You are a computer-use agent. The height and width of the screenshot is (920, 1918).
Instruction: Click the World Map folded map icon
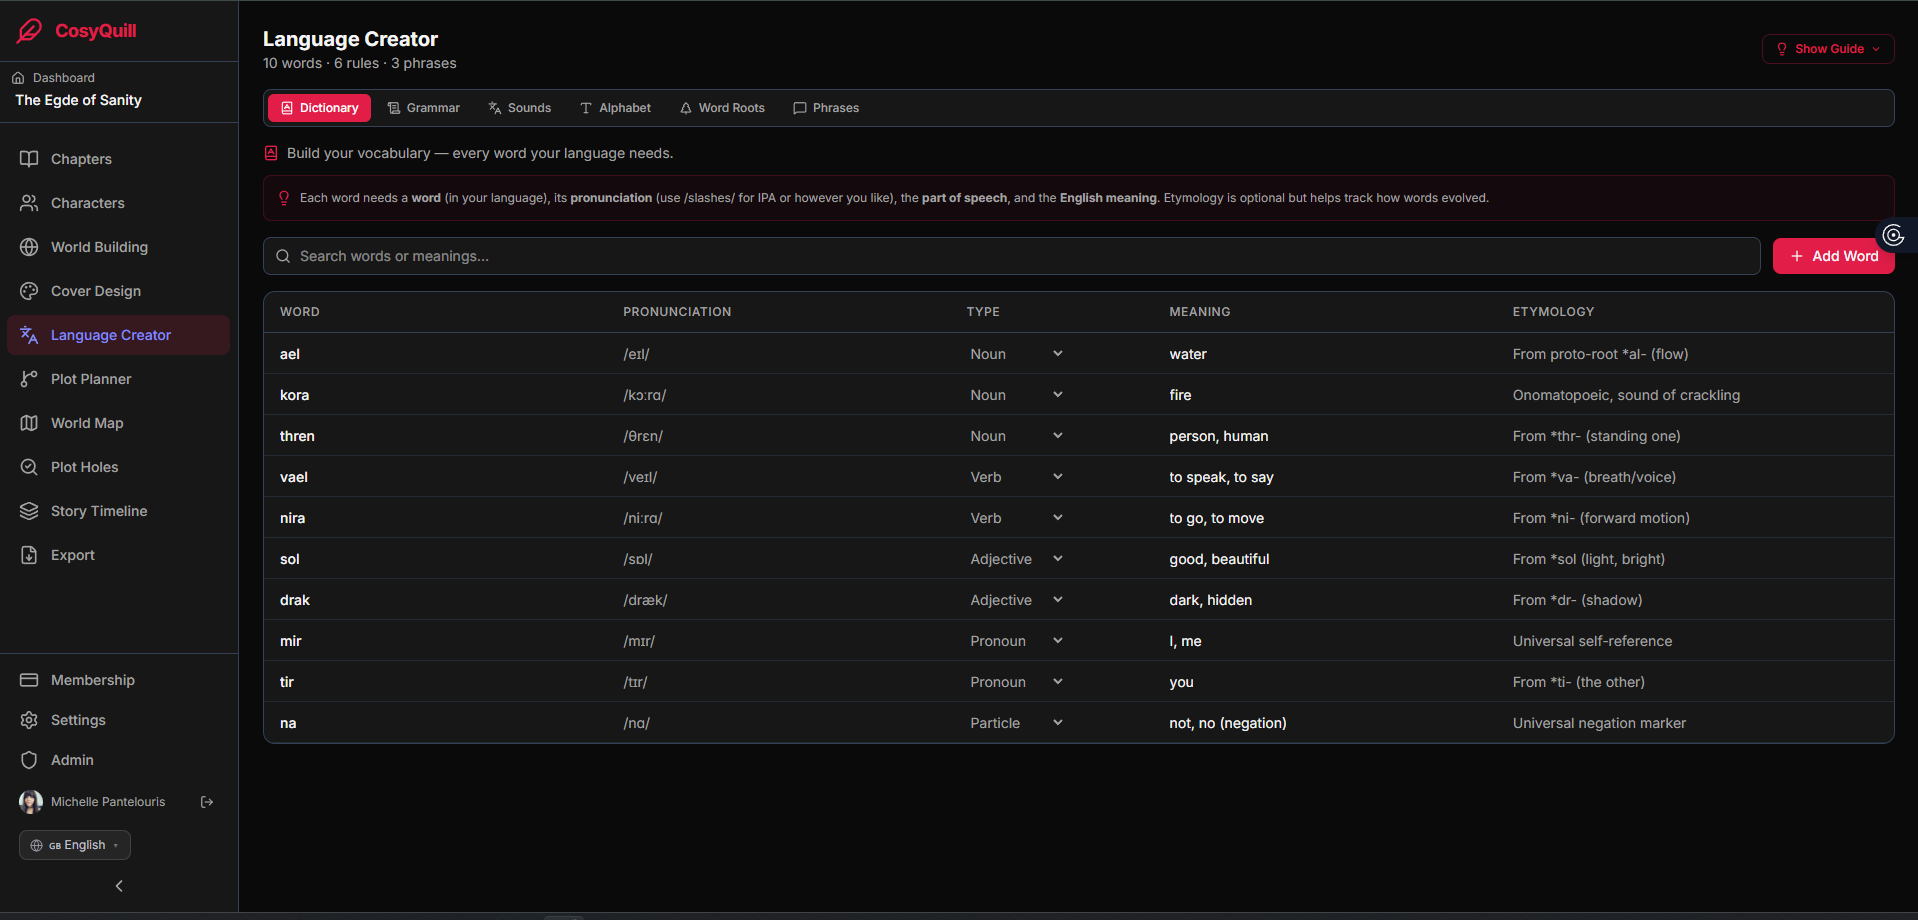(x=29, y=423)
